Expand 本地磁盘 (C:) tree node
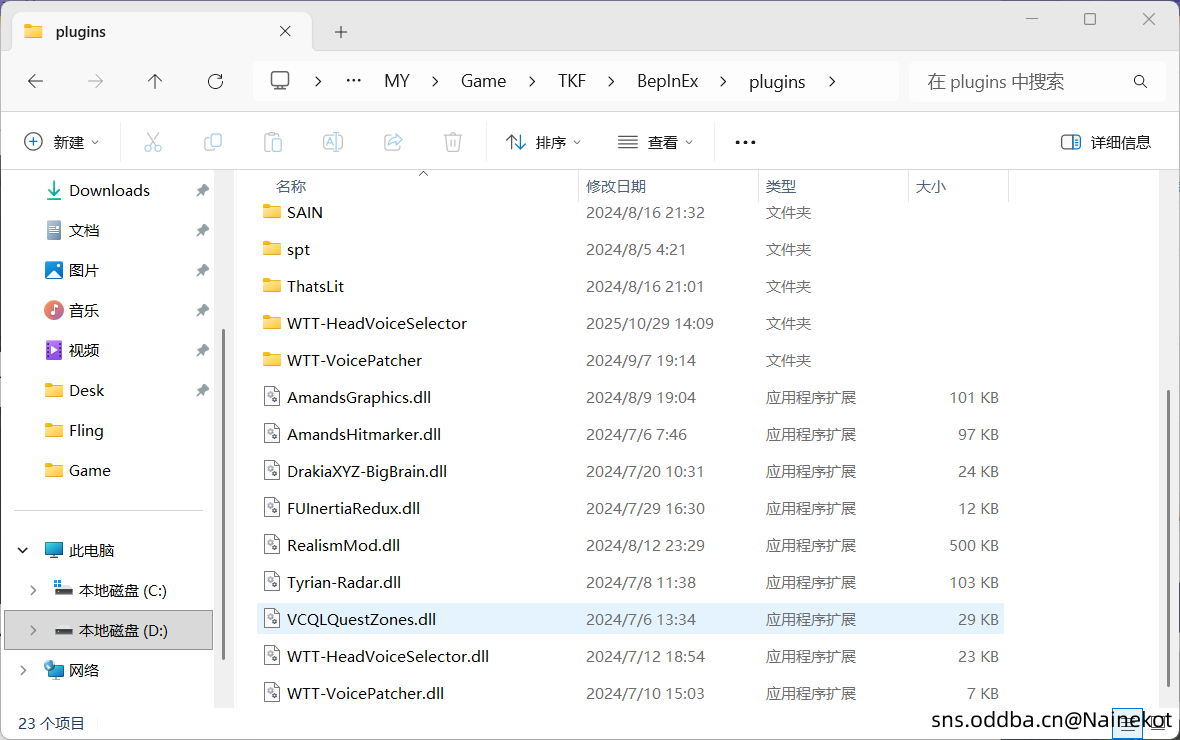The height and width of the screenshot is (740, 1180). click(x=33, y=590)
